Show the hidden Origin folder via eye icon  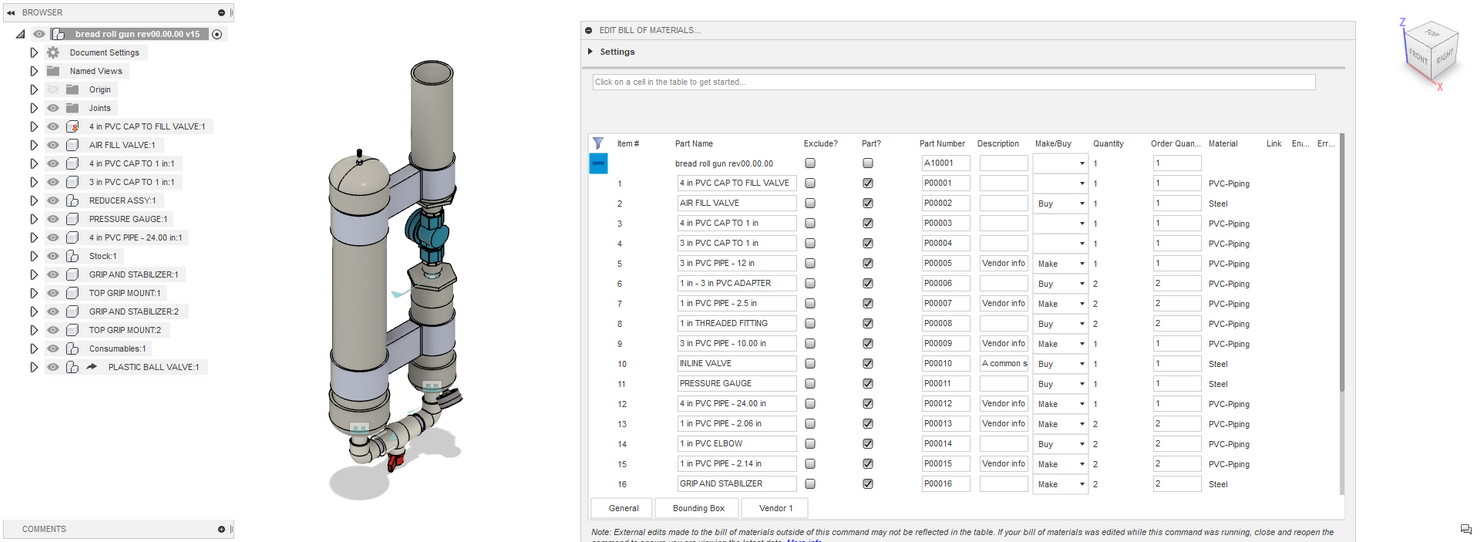(x=53, y=89)
